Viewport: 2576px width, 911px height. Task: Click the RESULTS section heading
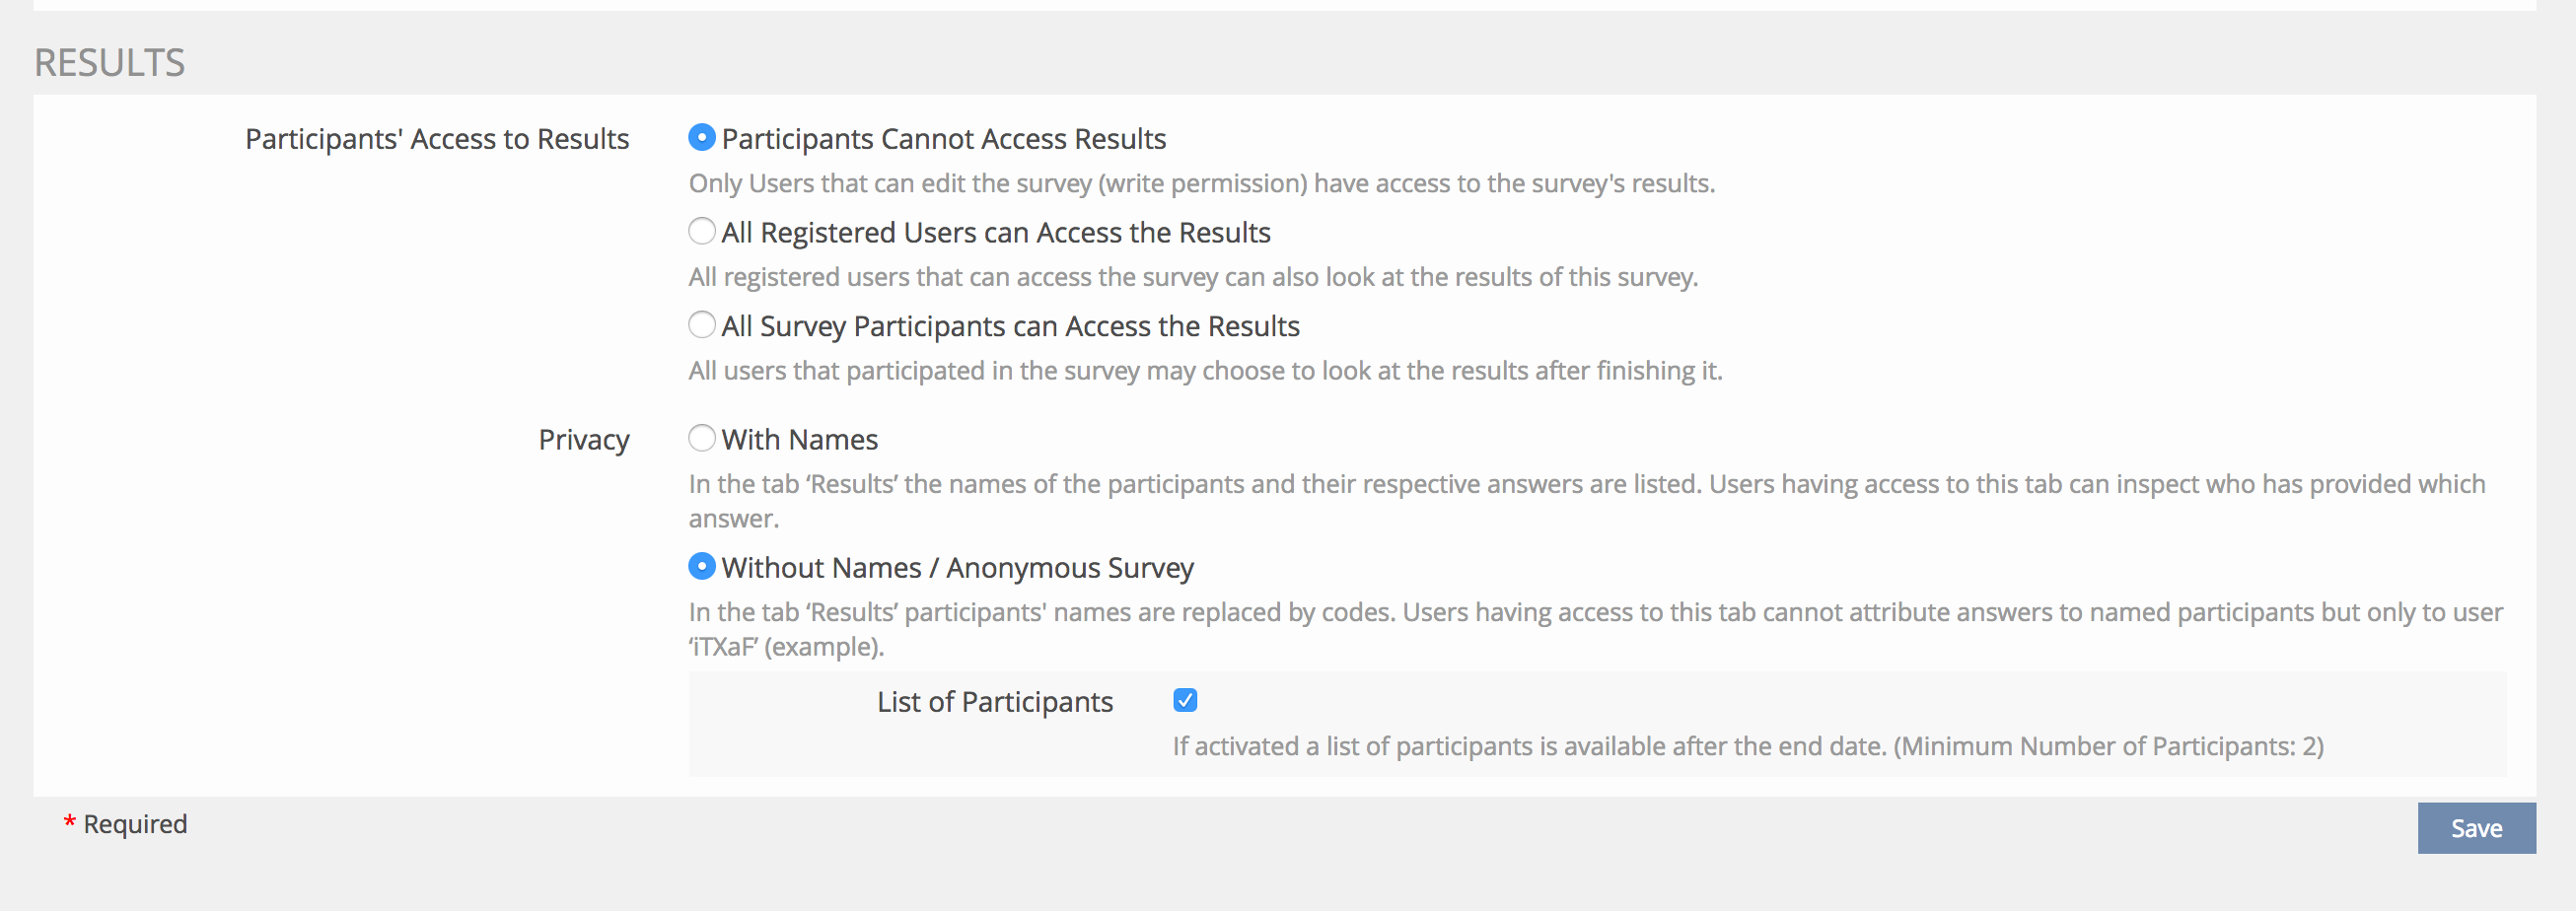click(110, 63)
